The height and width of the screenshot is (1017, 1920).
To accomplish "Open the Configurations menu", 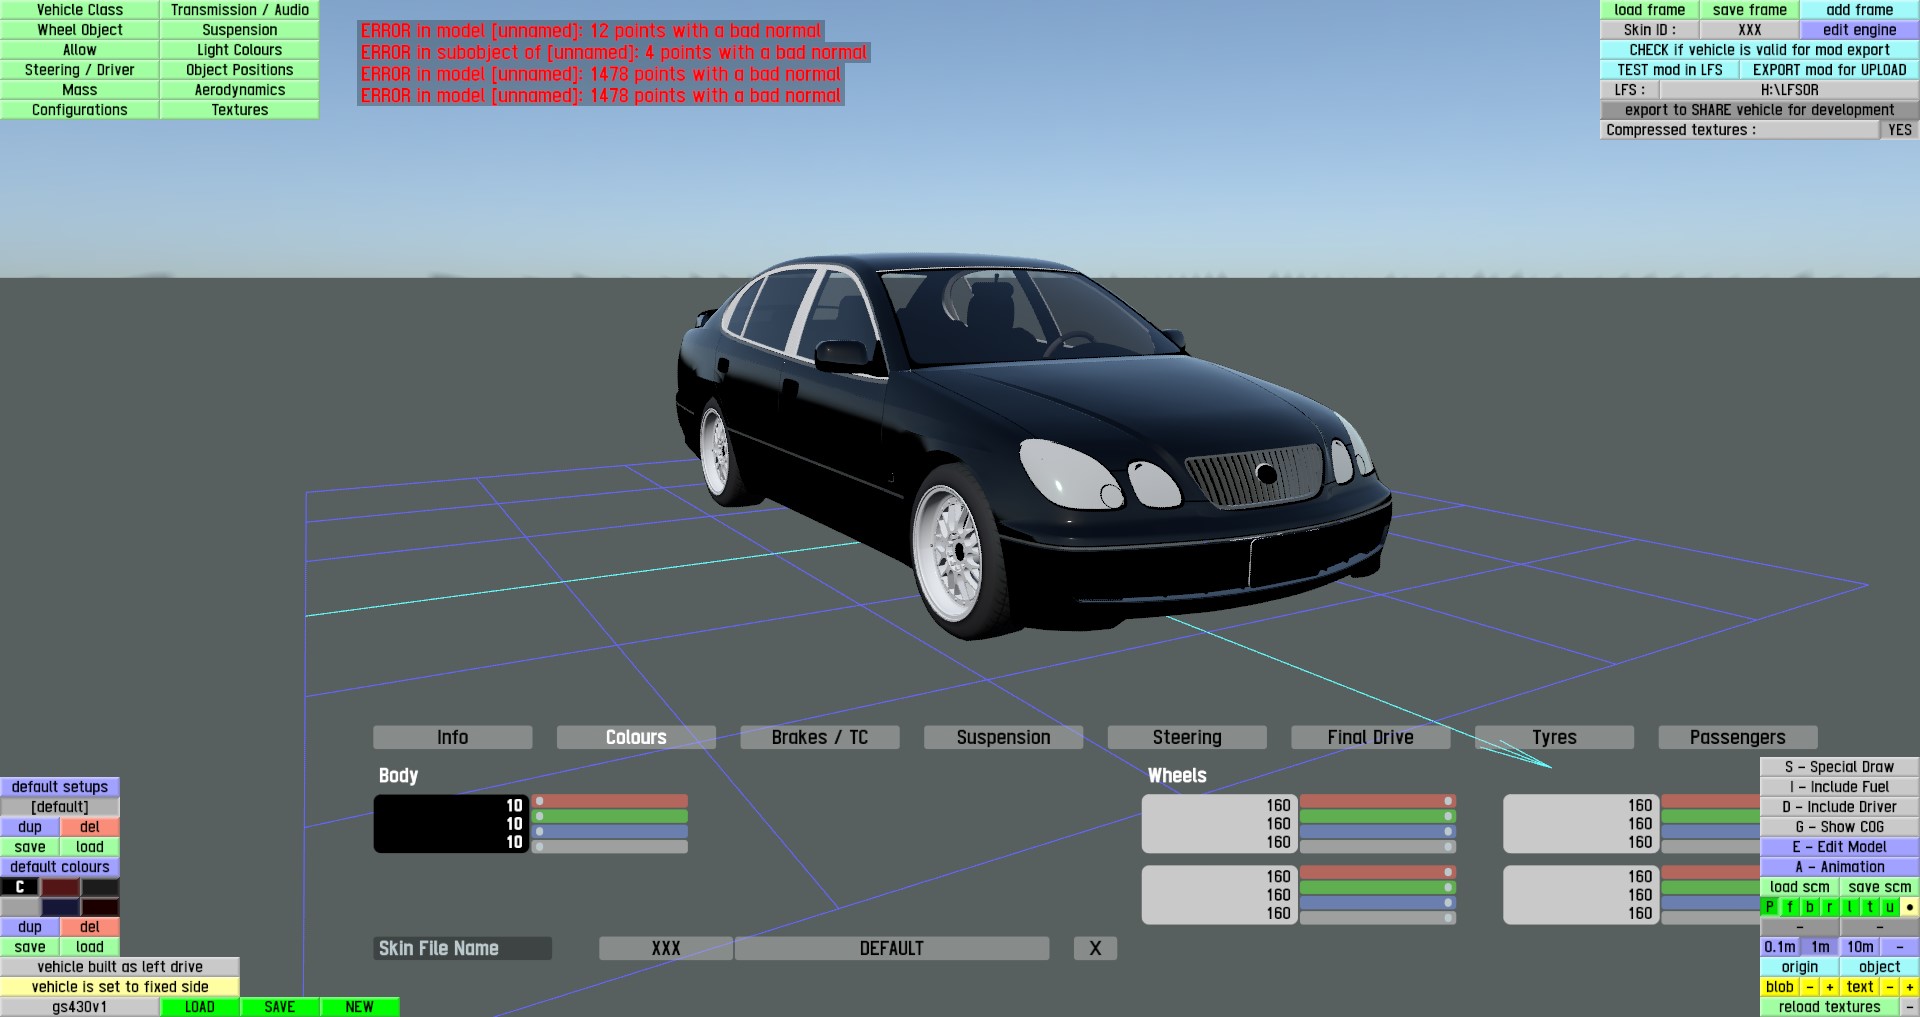I will coord(80,110).
